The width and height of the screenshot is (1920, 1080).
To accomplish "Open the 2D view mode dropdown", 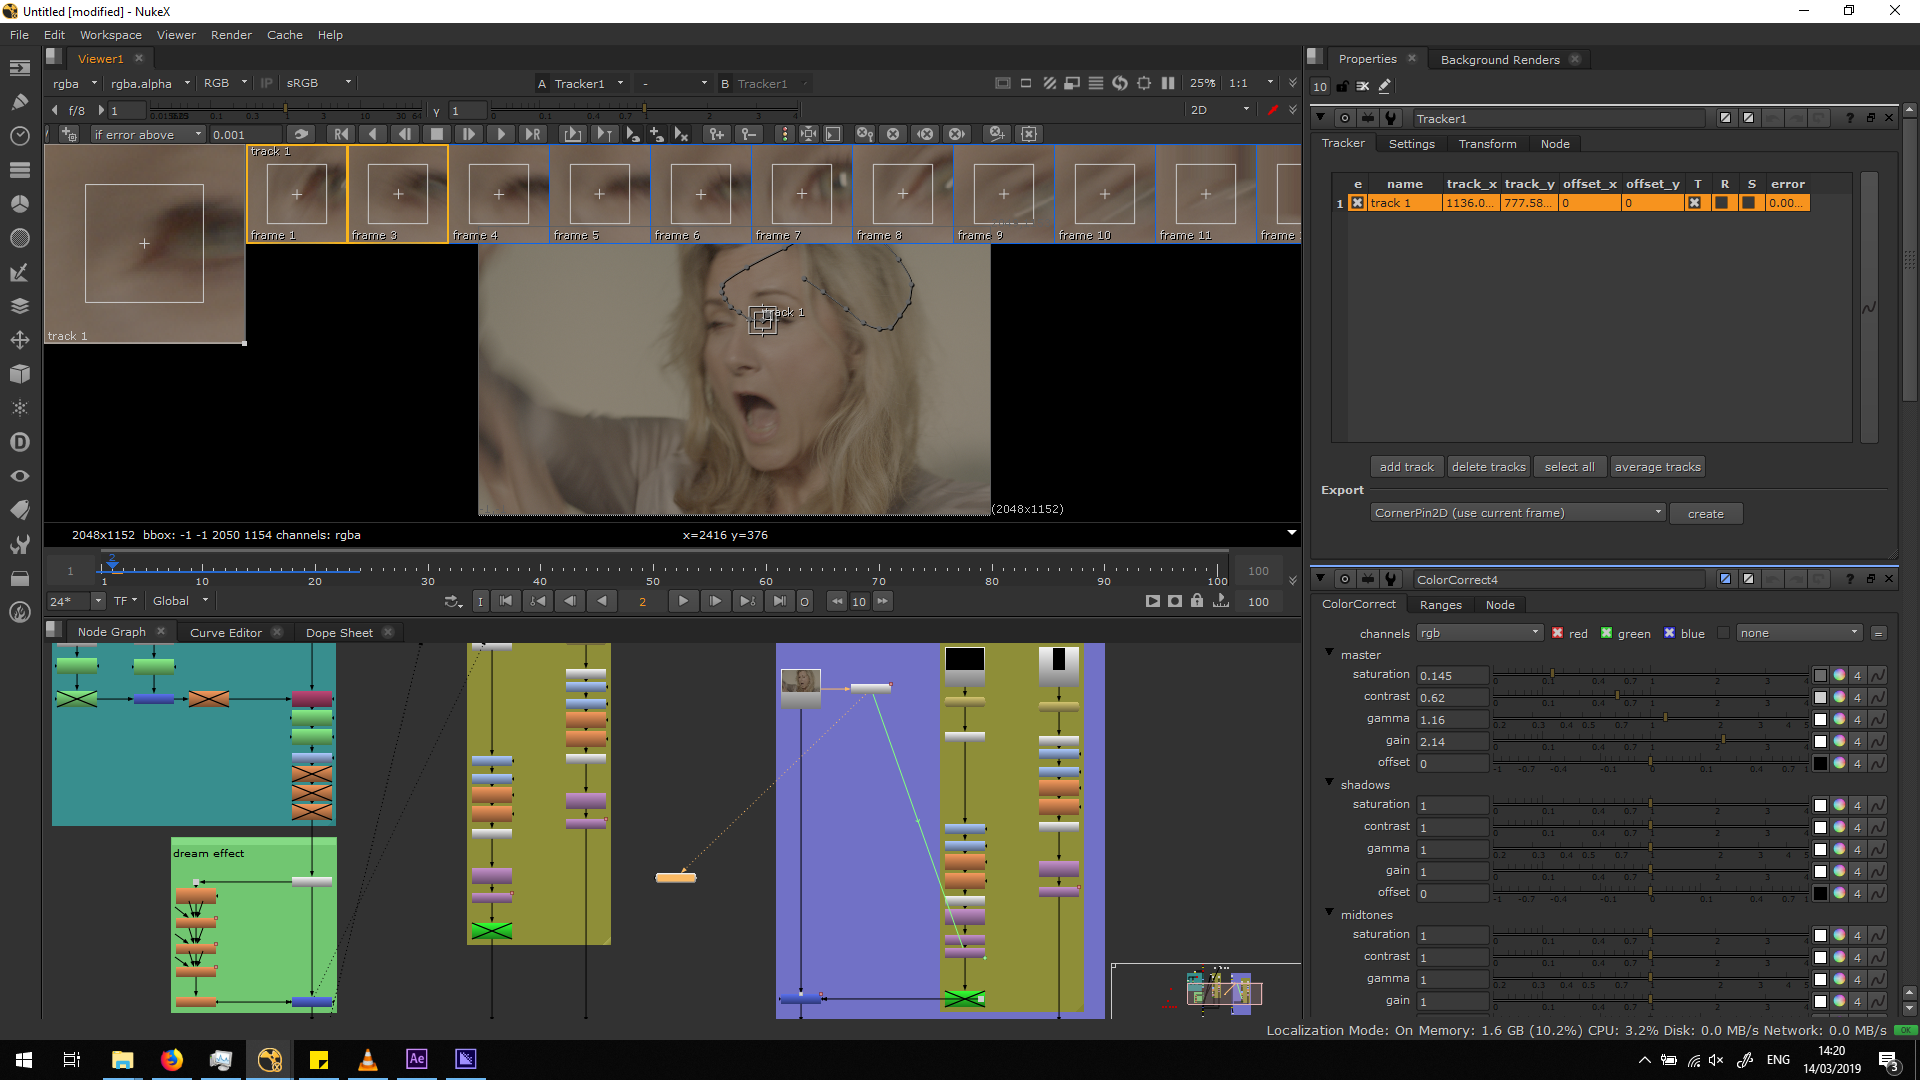I will (x=1220, y=110).
